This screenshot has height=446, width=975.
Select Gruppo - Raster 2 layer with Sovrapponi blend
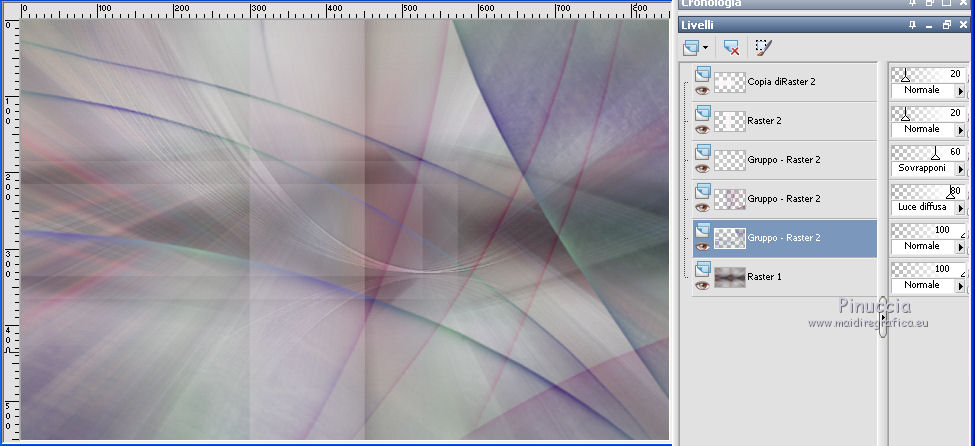783,160
